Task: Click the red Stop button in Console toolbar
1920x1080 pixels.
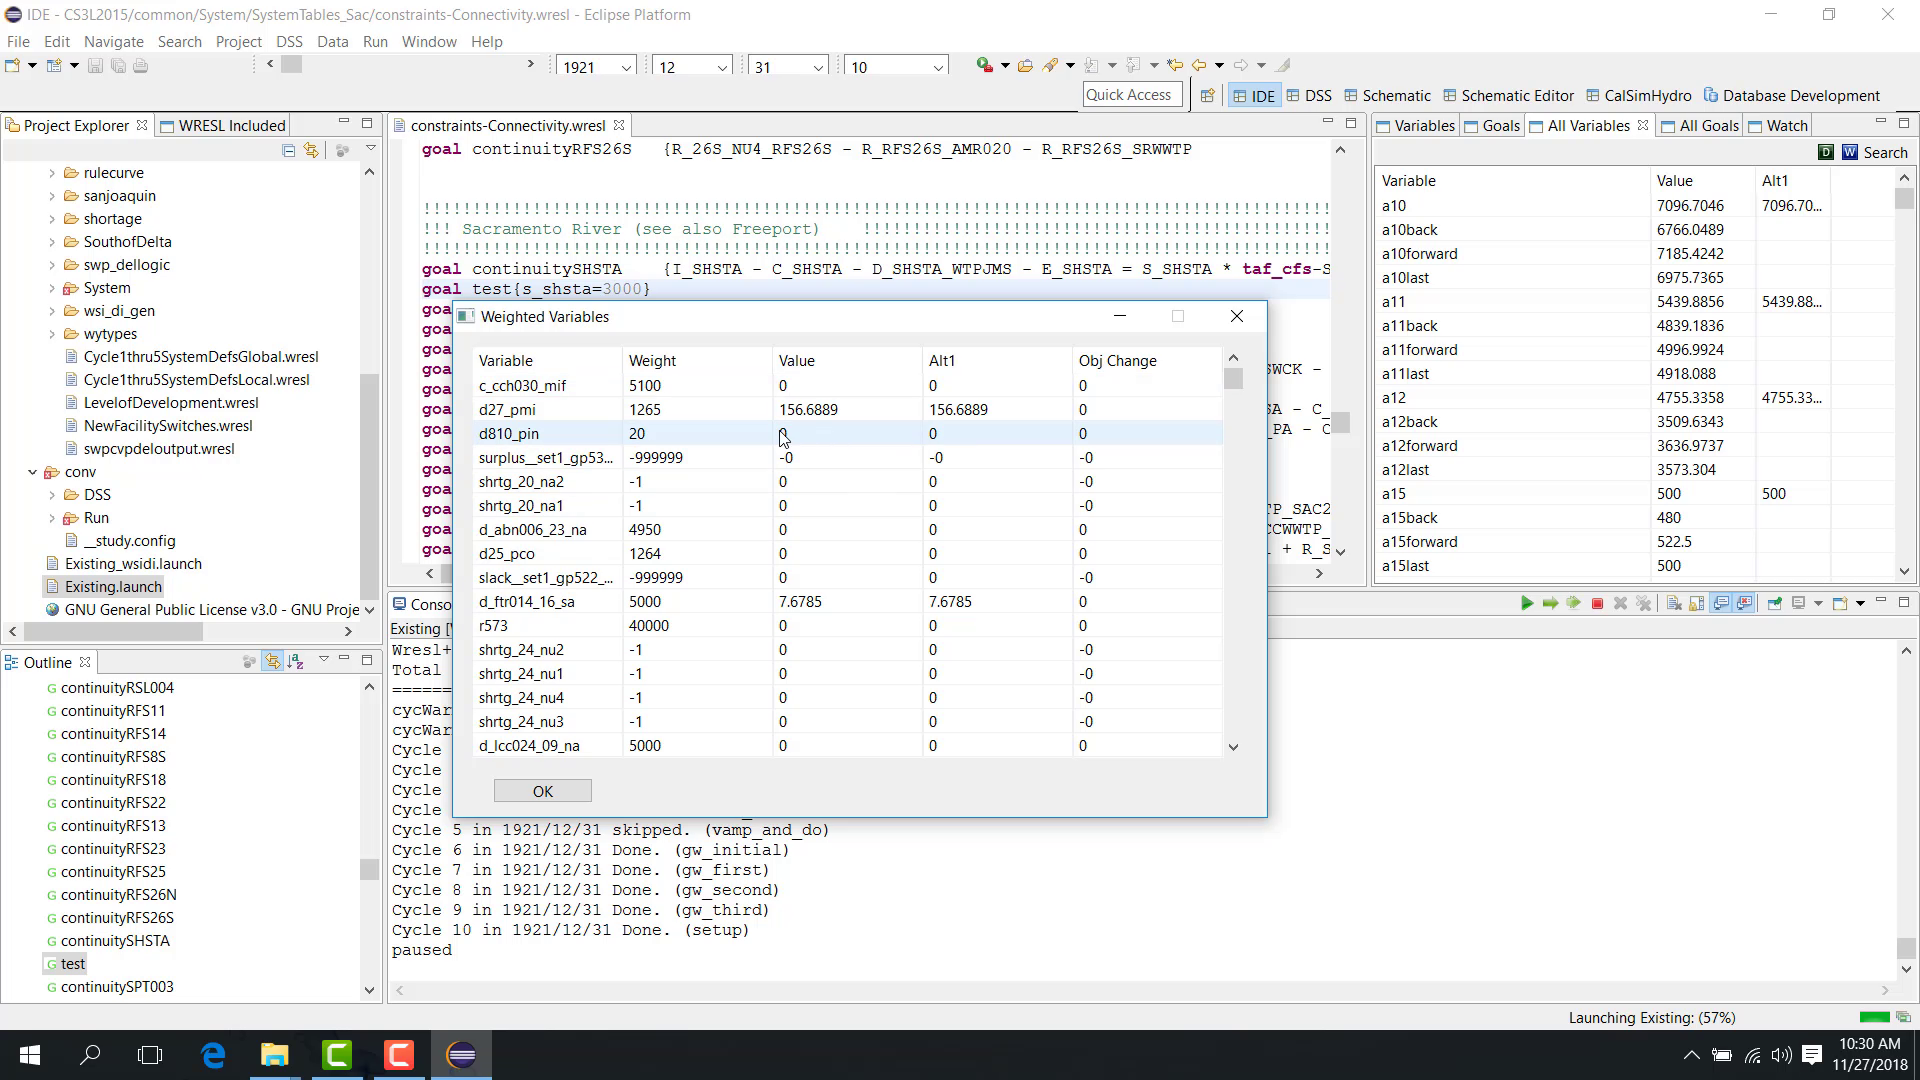Action: (x=1597, y=603)
